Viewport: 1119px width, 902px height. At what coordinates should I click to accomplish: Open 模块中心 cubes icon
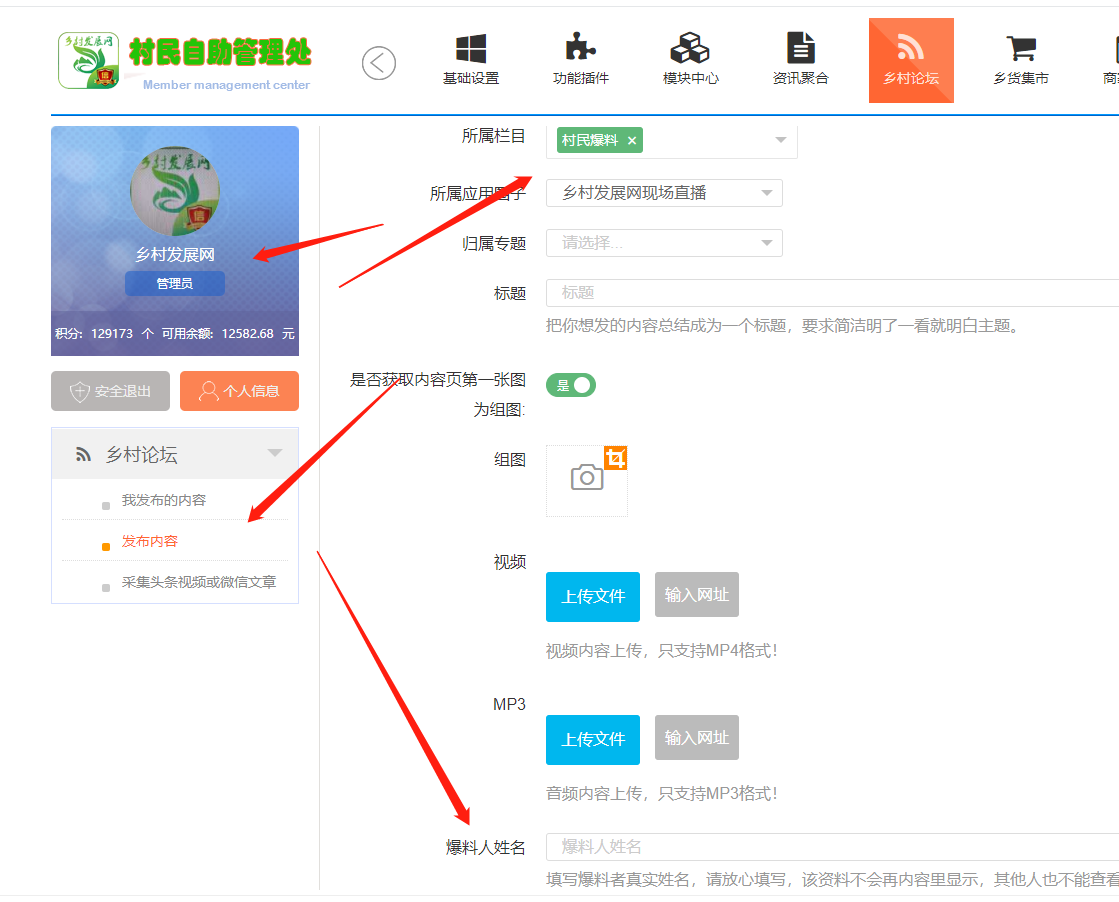(690, 49)
